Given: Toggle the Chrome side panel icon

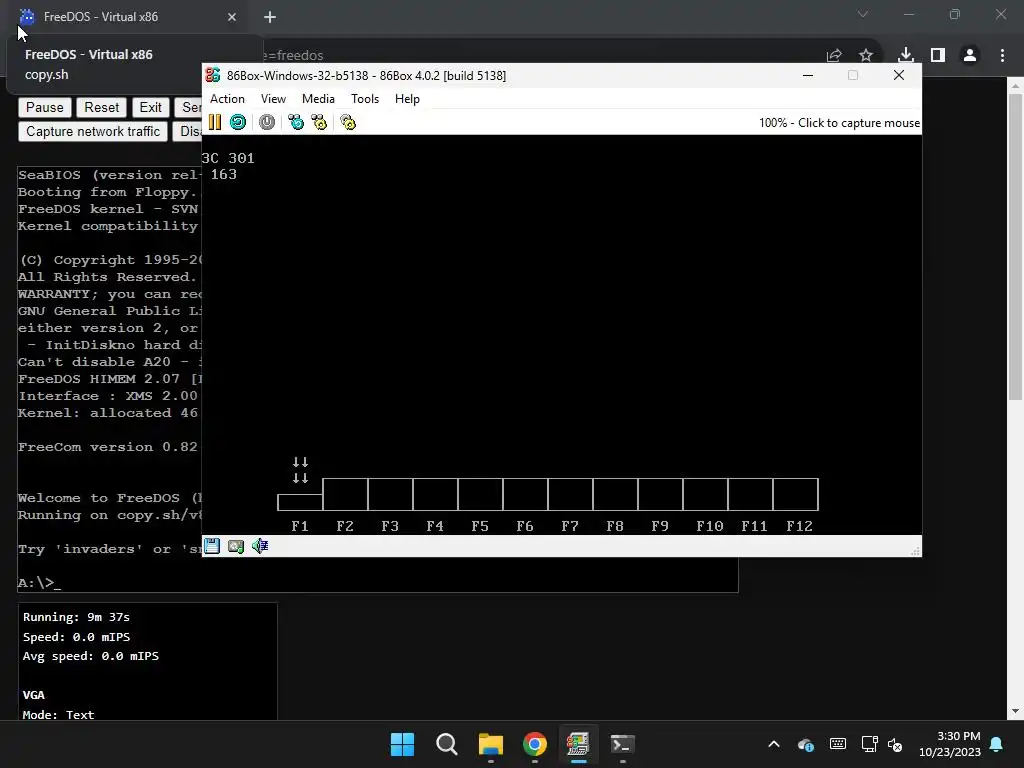Looking at the screenshot, I should click(938, 55).
